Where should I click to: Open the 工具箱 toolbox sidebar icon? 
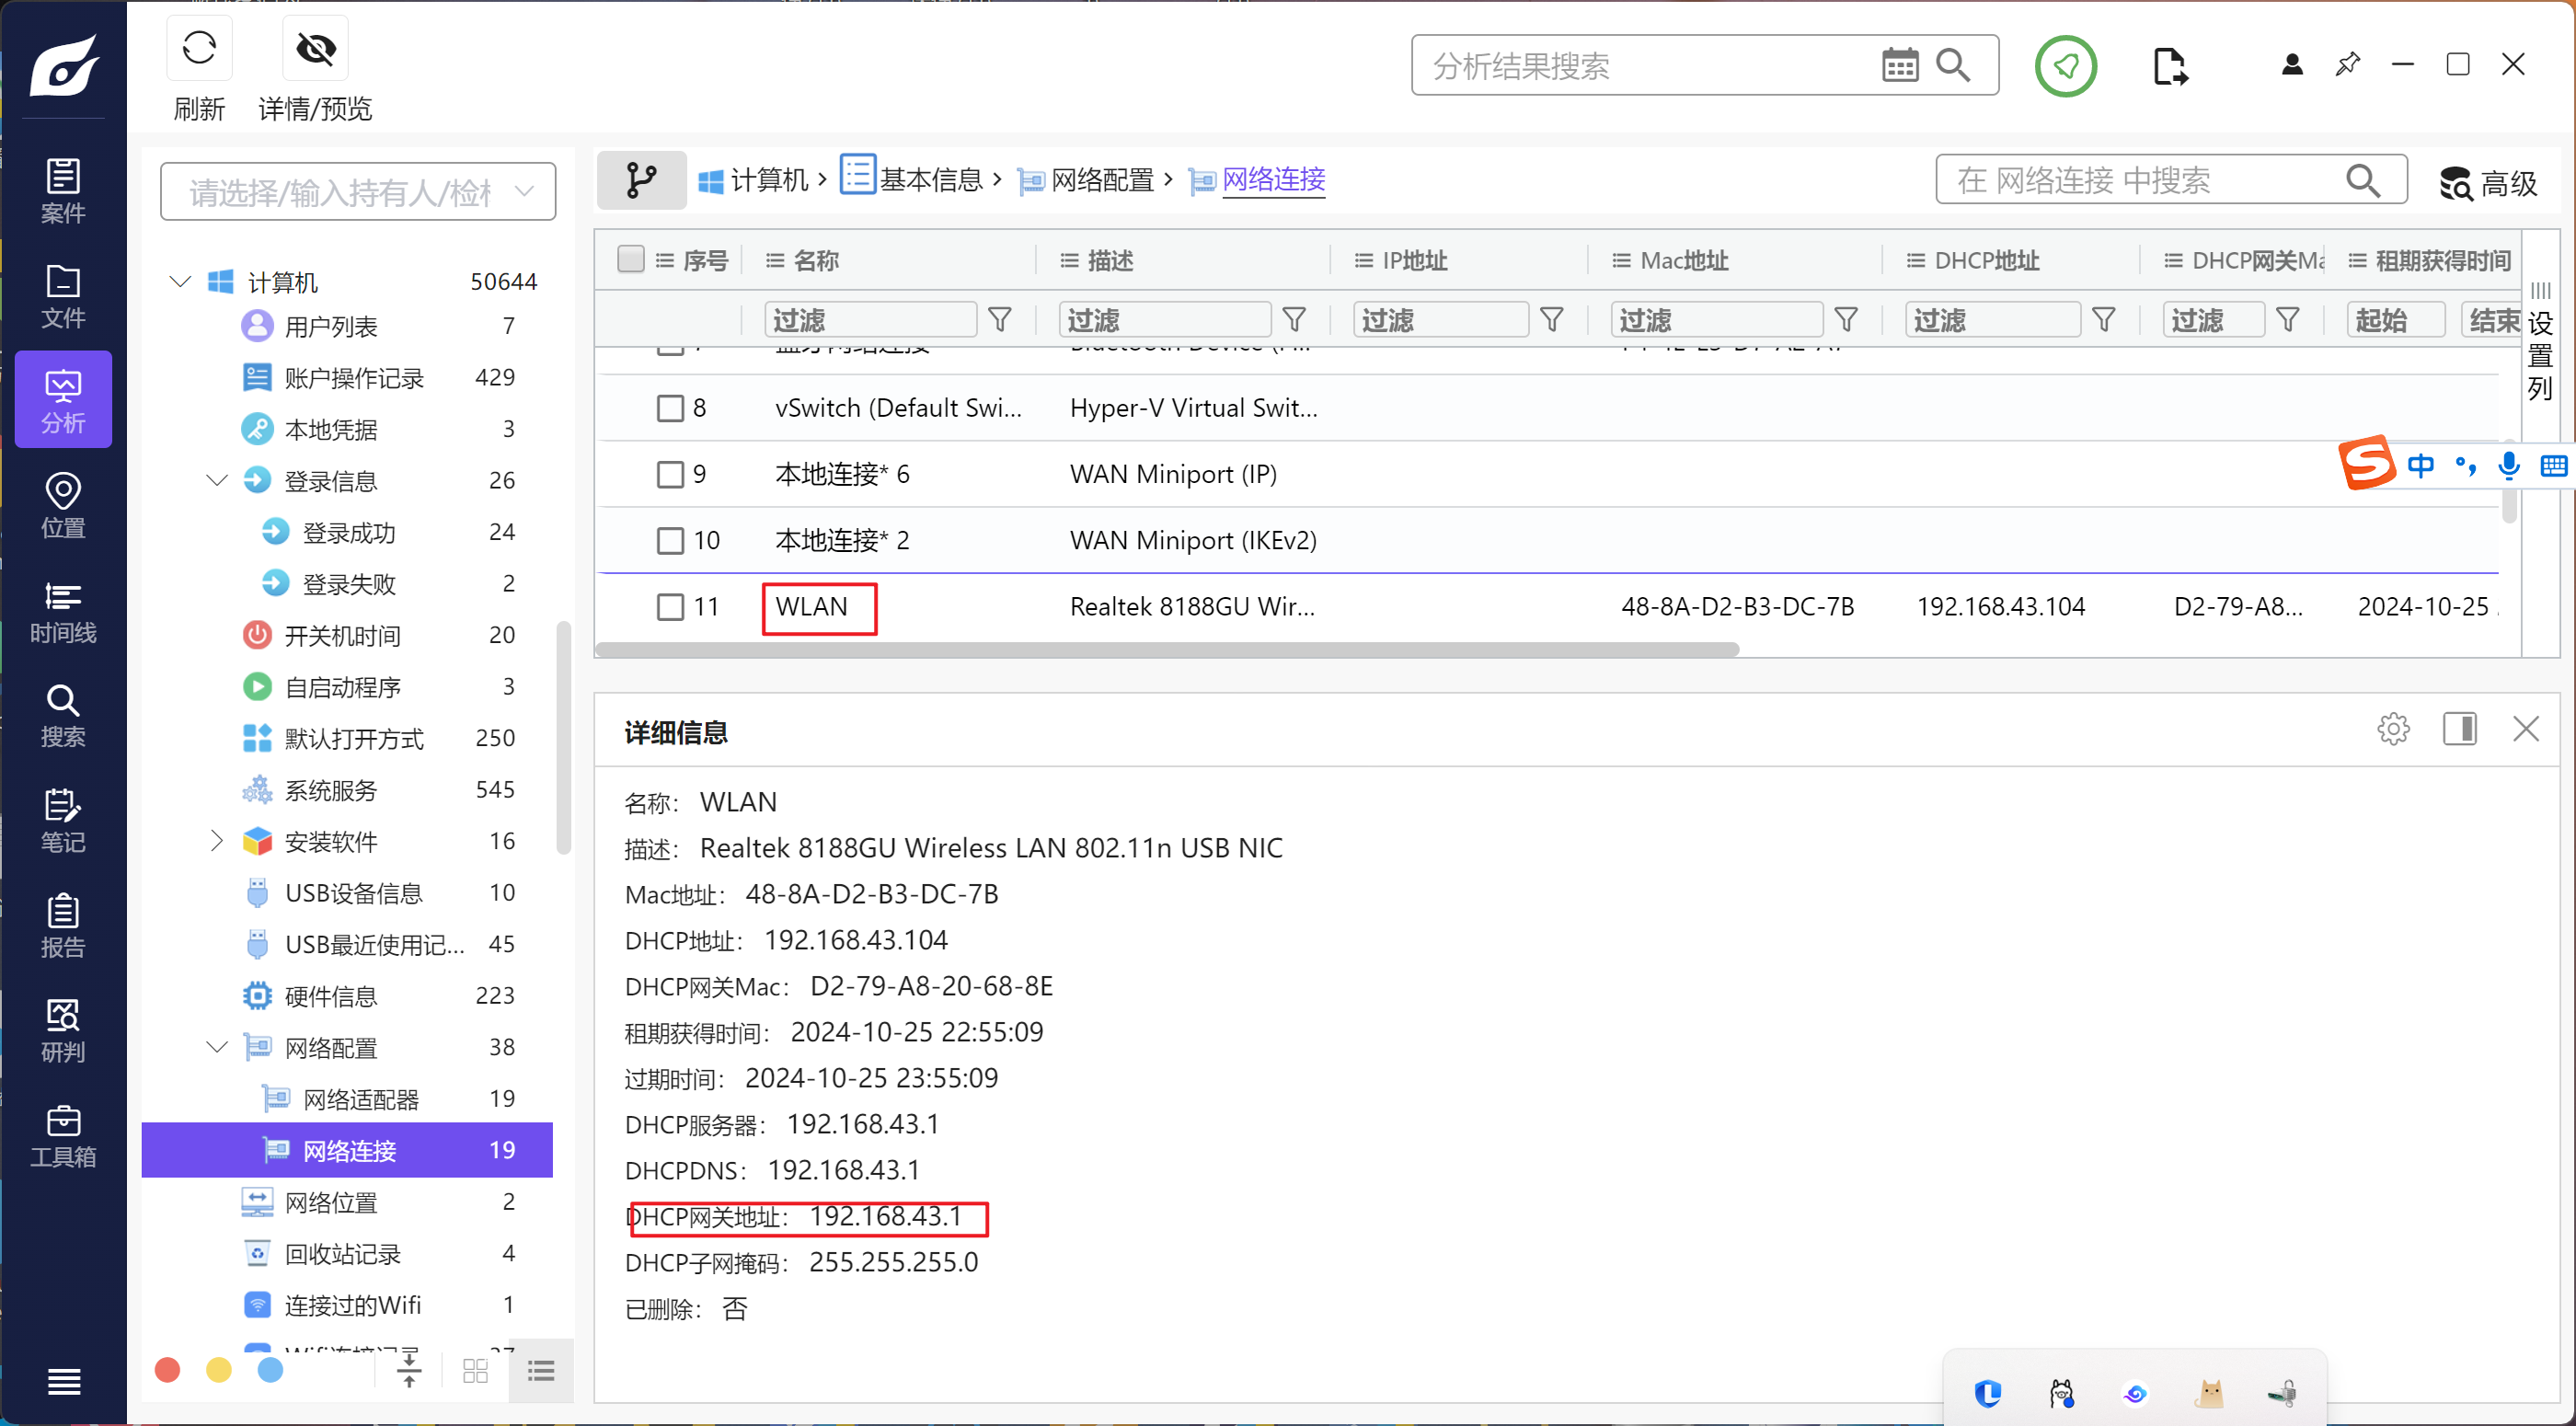63,1136
